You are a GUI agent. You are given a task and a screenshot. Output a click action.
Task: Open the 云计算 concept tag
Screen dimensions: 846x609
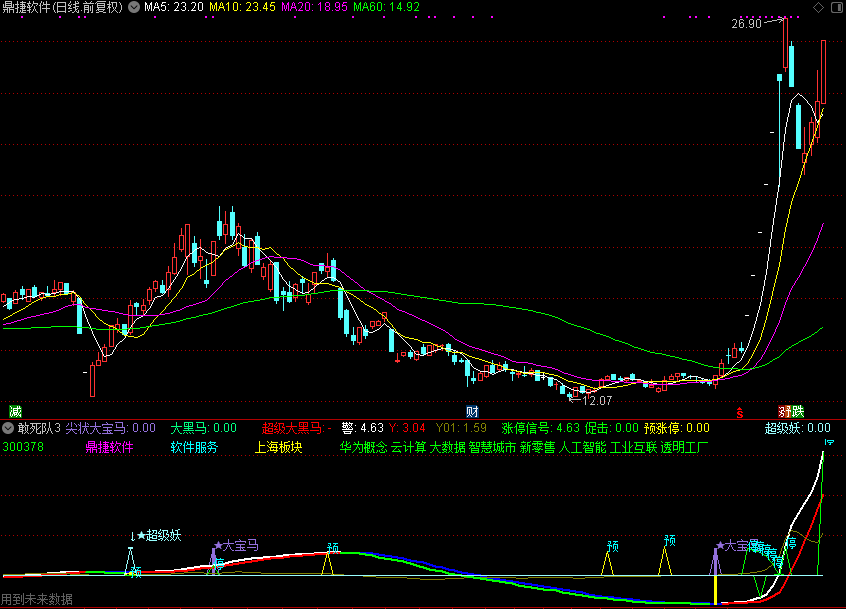408,447
